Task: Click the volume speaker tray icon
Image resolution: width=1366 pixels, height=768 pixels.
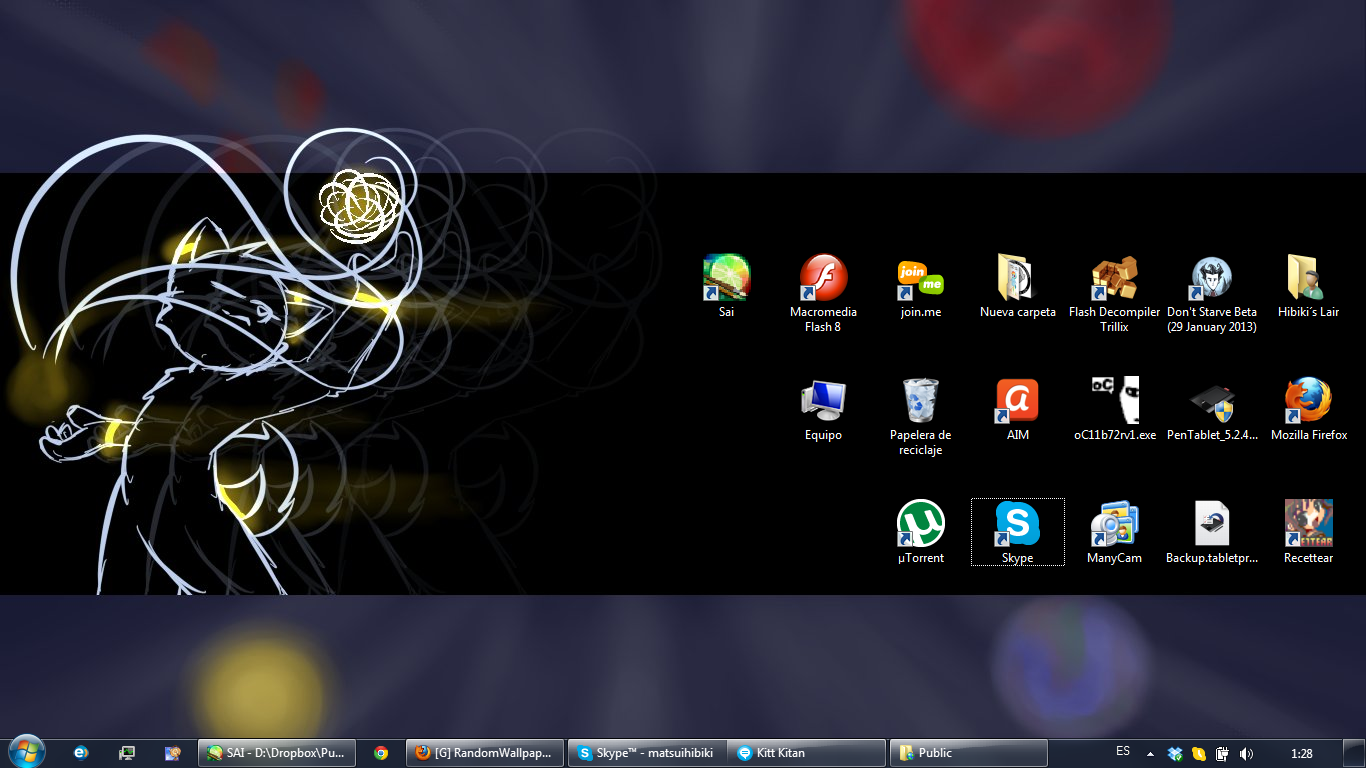Action: [x=1246, y=753]
